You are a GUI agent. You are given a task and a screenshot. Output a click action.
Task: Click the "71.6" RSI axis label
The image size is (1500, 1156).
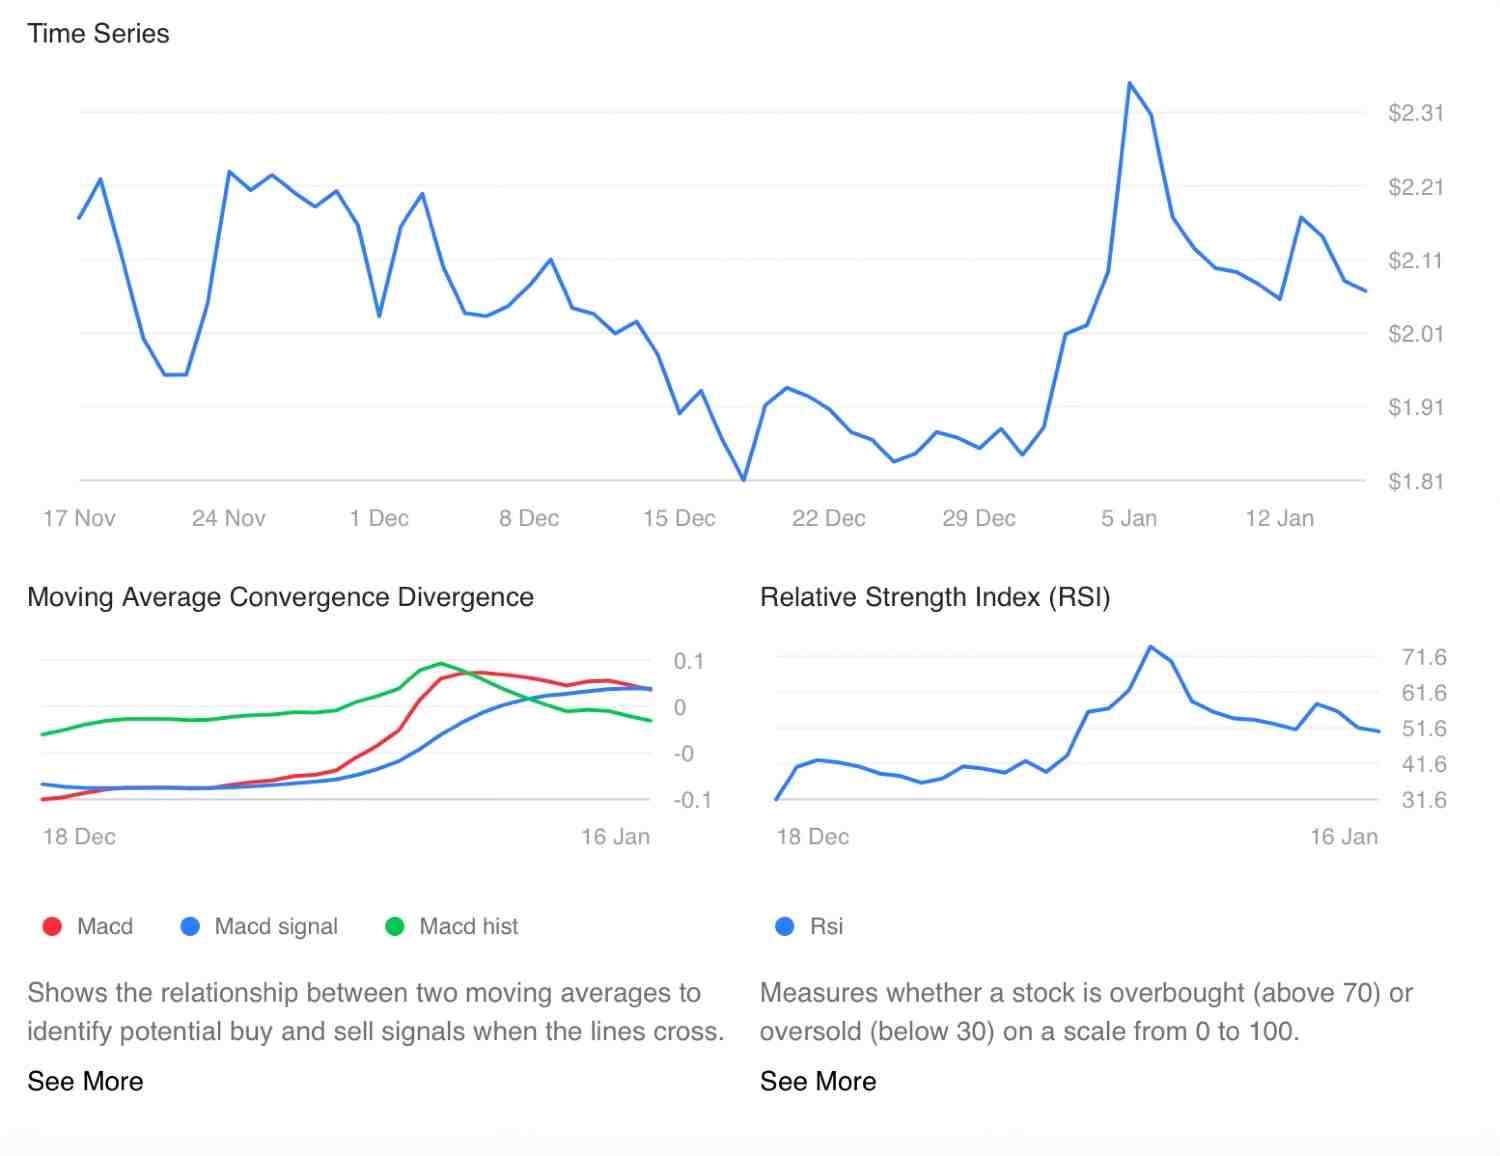pos(1424,657)
